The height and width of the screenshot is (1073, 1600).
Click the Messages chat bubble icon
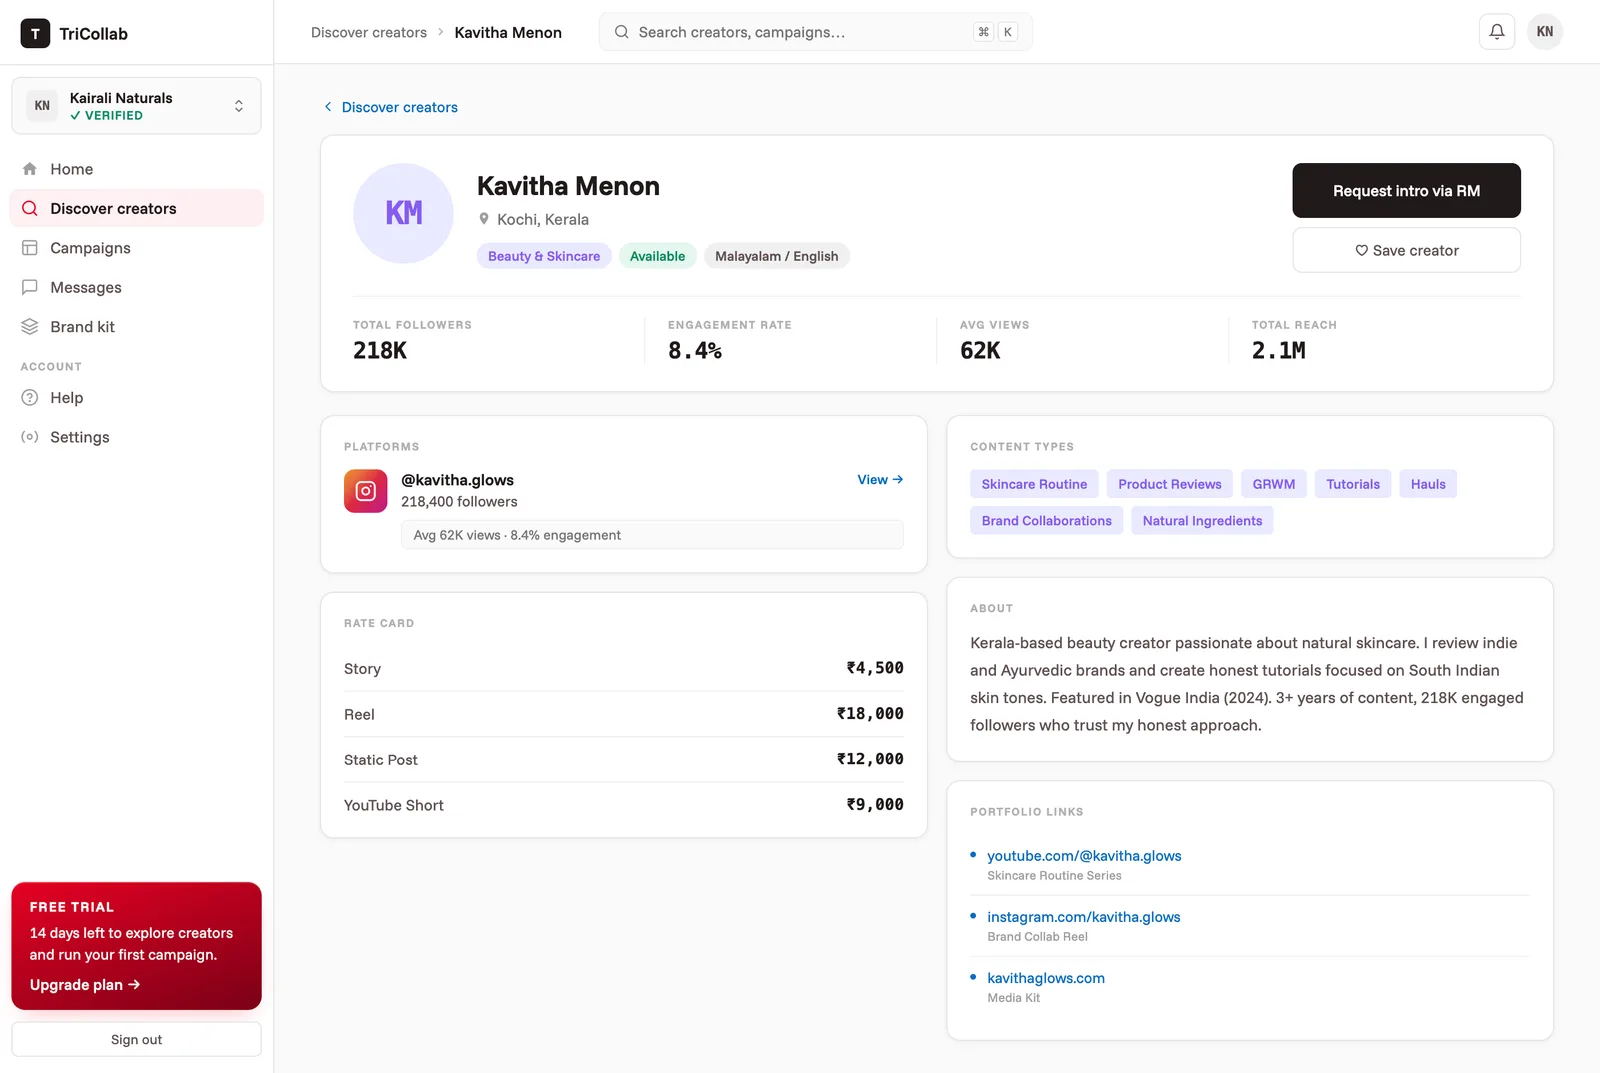pyautogui.click(x=30, y=287)
